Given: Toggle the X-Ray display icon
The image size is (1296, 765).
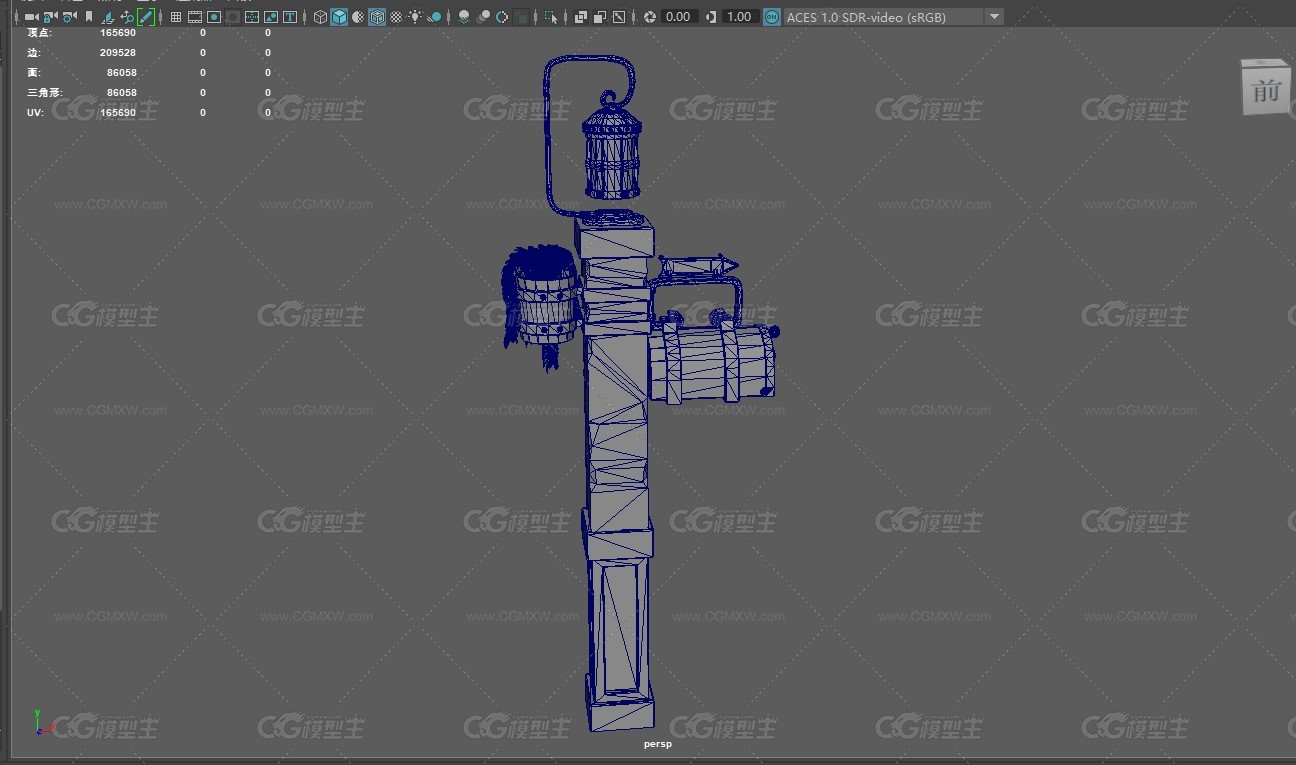Looking at the screenshot, I should [x=581, y=17].
